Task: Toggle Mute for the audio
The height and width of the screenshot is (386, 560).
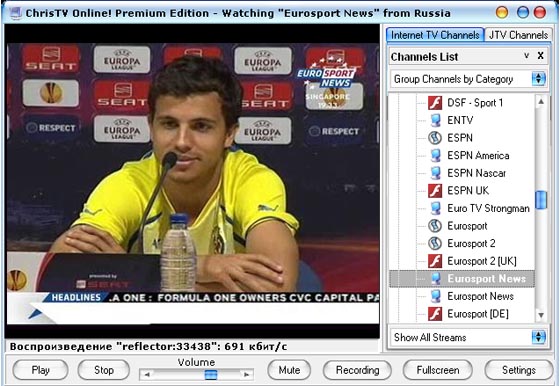Action: [x=289, y=370]
